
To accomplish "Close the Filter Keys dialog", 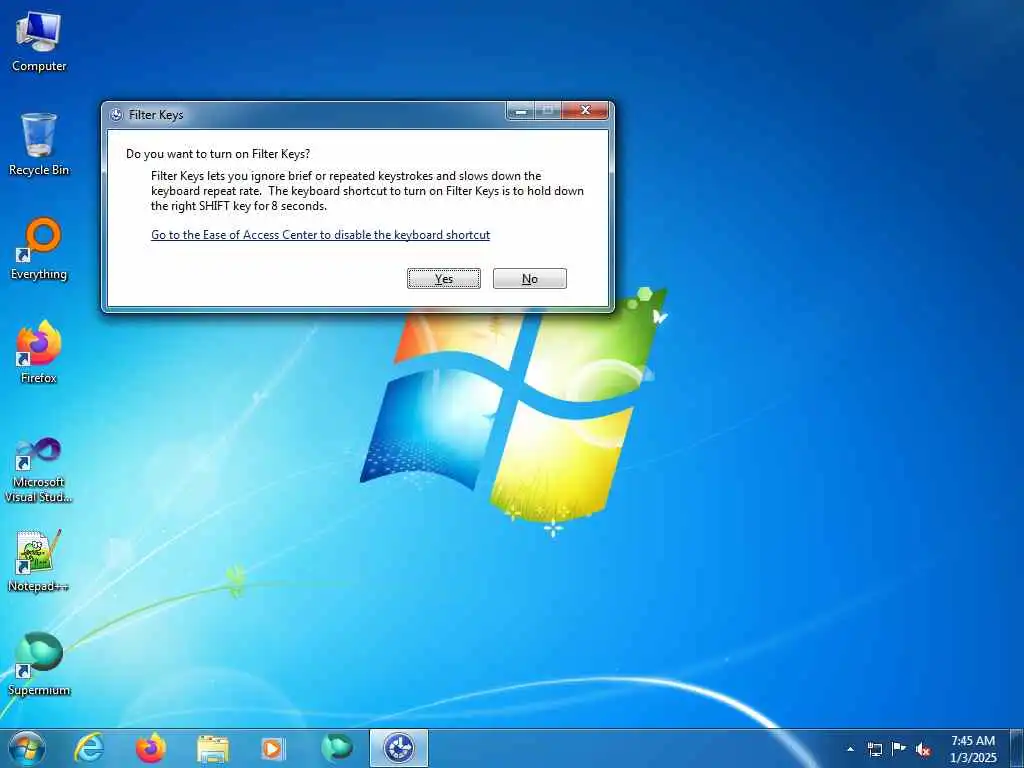I will coord(585,110).
